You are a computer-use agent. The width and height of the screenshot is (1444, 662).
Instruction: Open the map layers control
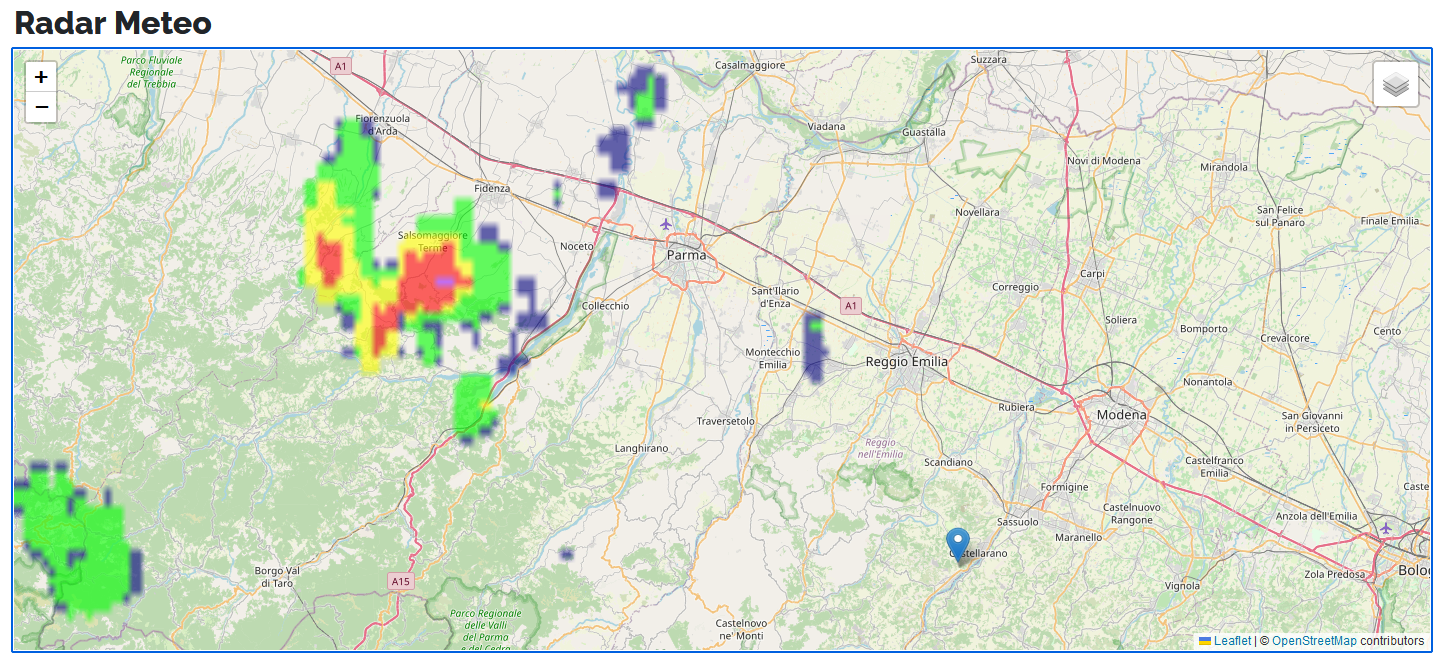coord(1396,84)
